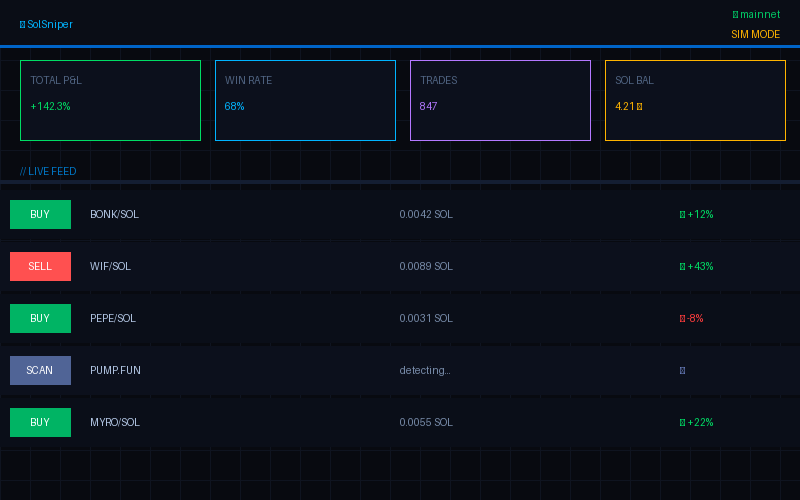Select the mainnet network indicator

(x=756, y=14)
